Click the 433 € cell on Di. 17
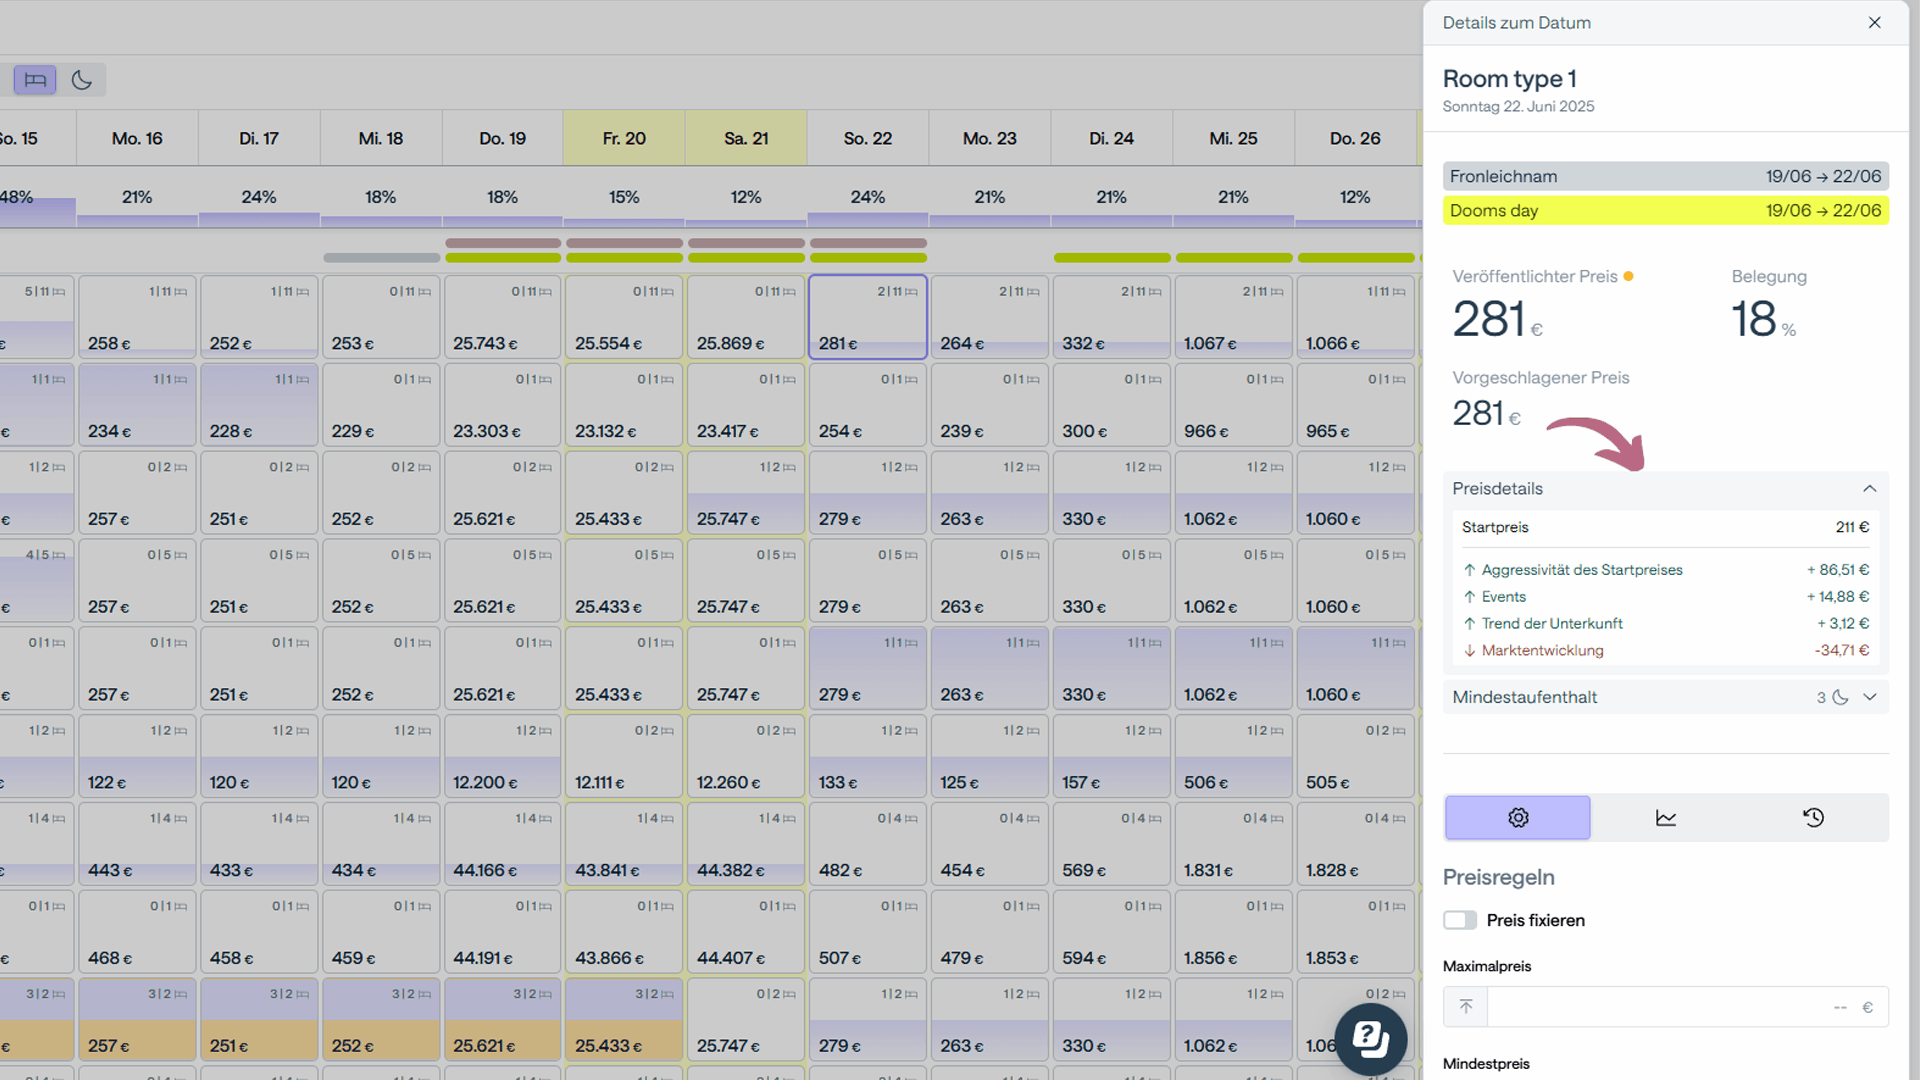This screenshot has width=1920, height=1080. (x=259, y=844)
